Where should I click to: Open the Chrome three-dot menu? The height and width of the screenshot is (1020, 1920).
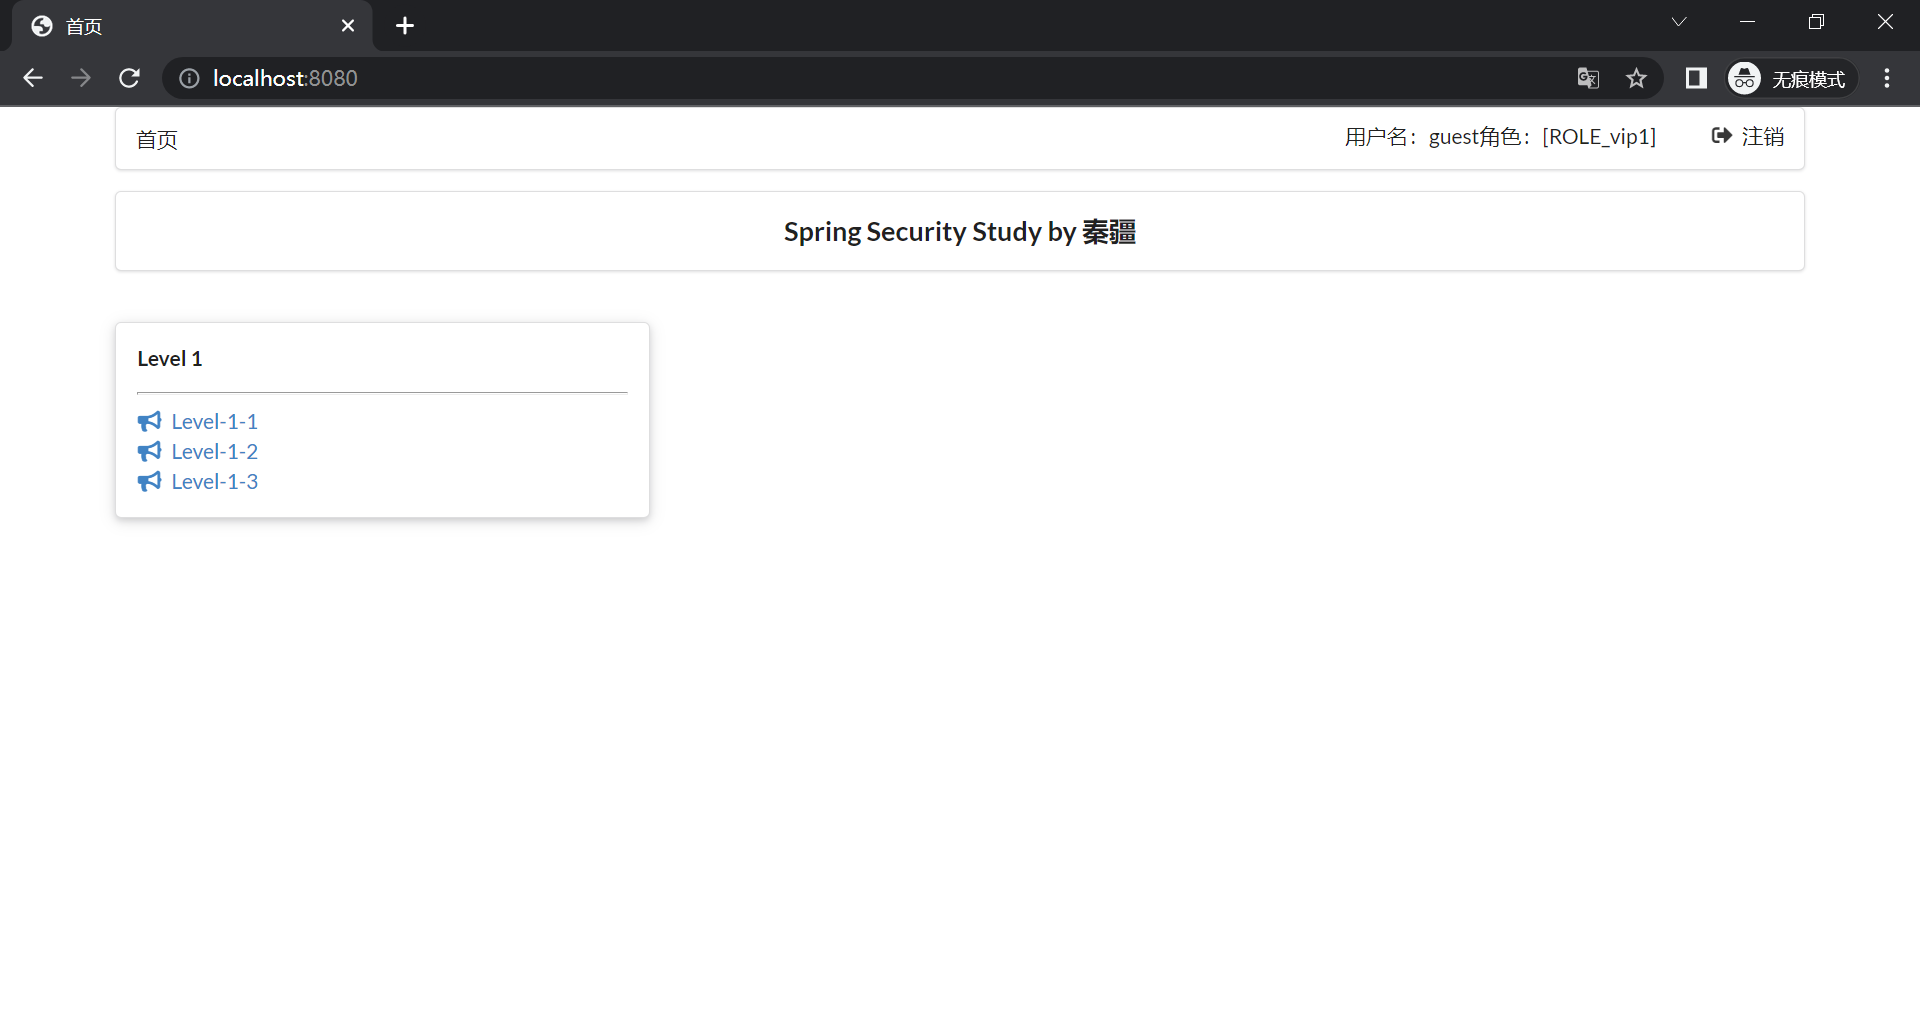[x=1887, y=78]
